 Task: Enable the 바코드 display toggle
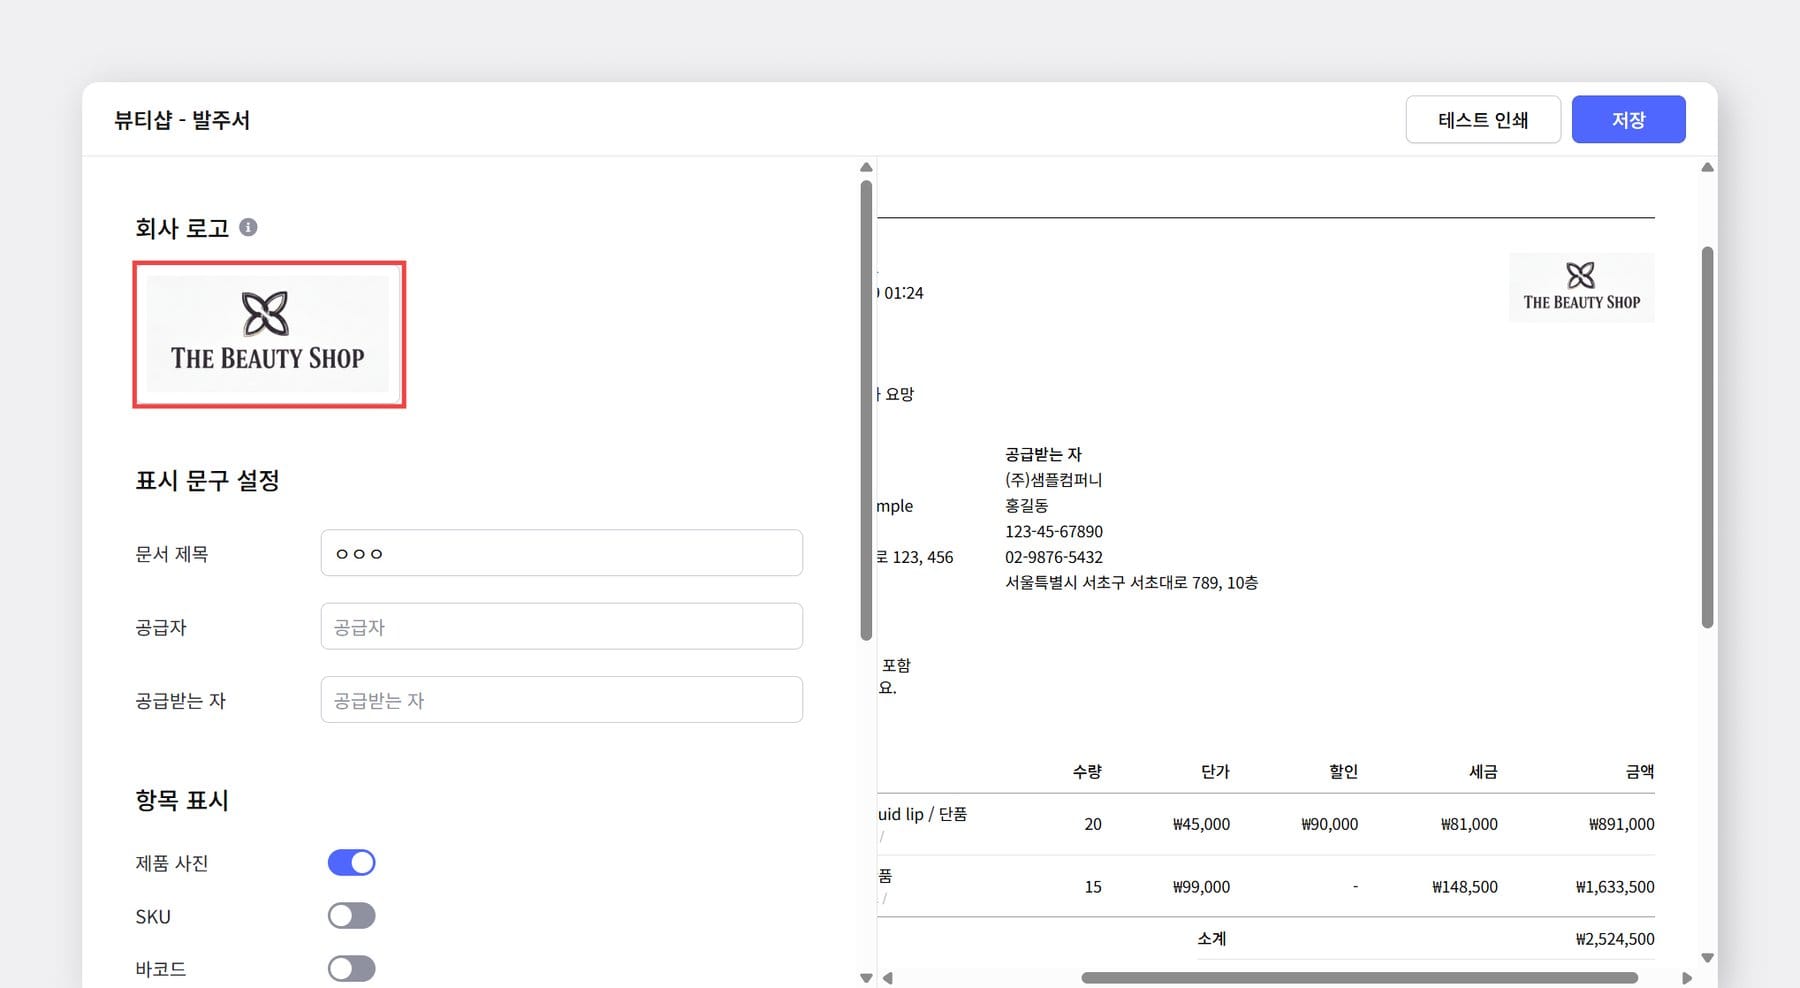(351, 967)
